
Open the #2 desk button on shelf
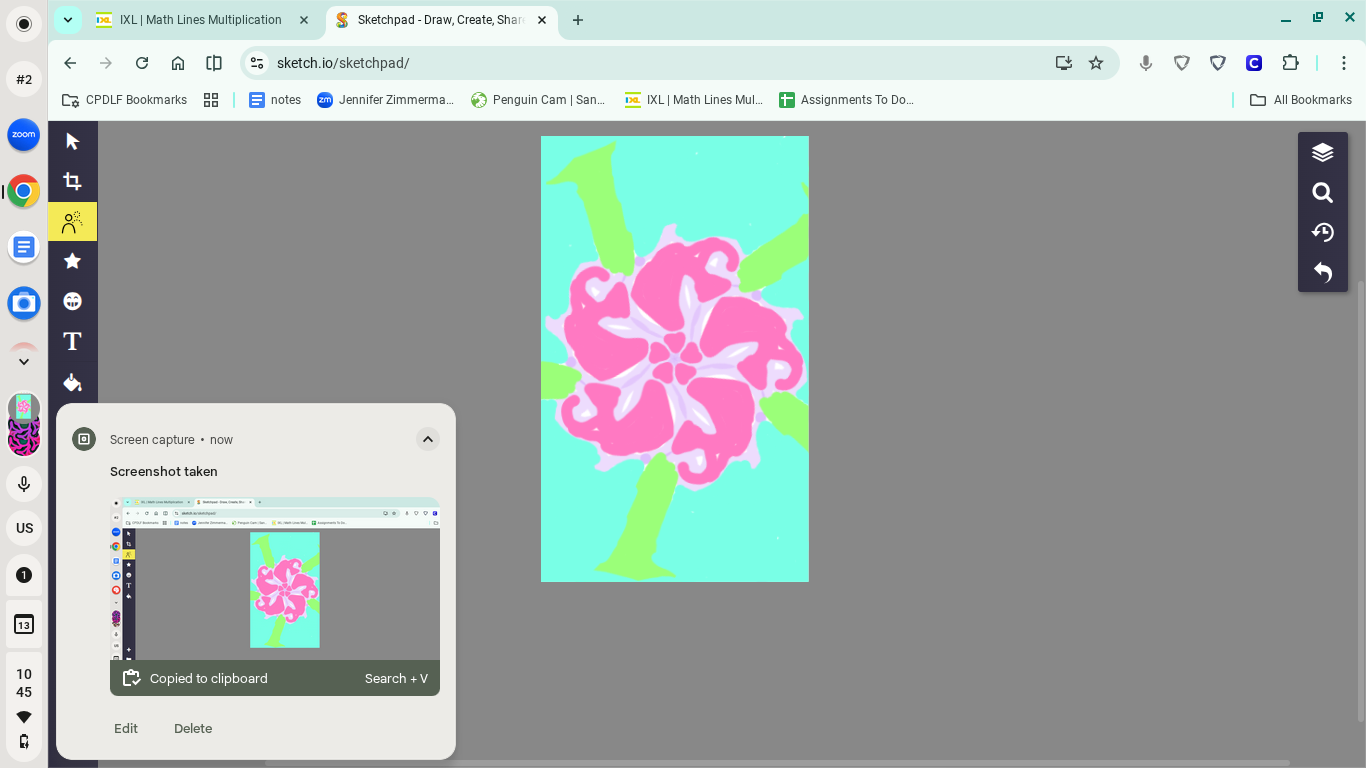tap(24, 79)
